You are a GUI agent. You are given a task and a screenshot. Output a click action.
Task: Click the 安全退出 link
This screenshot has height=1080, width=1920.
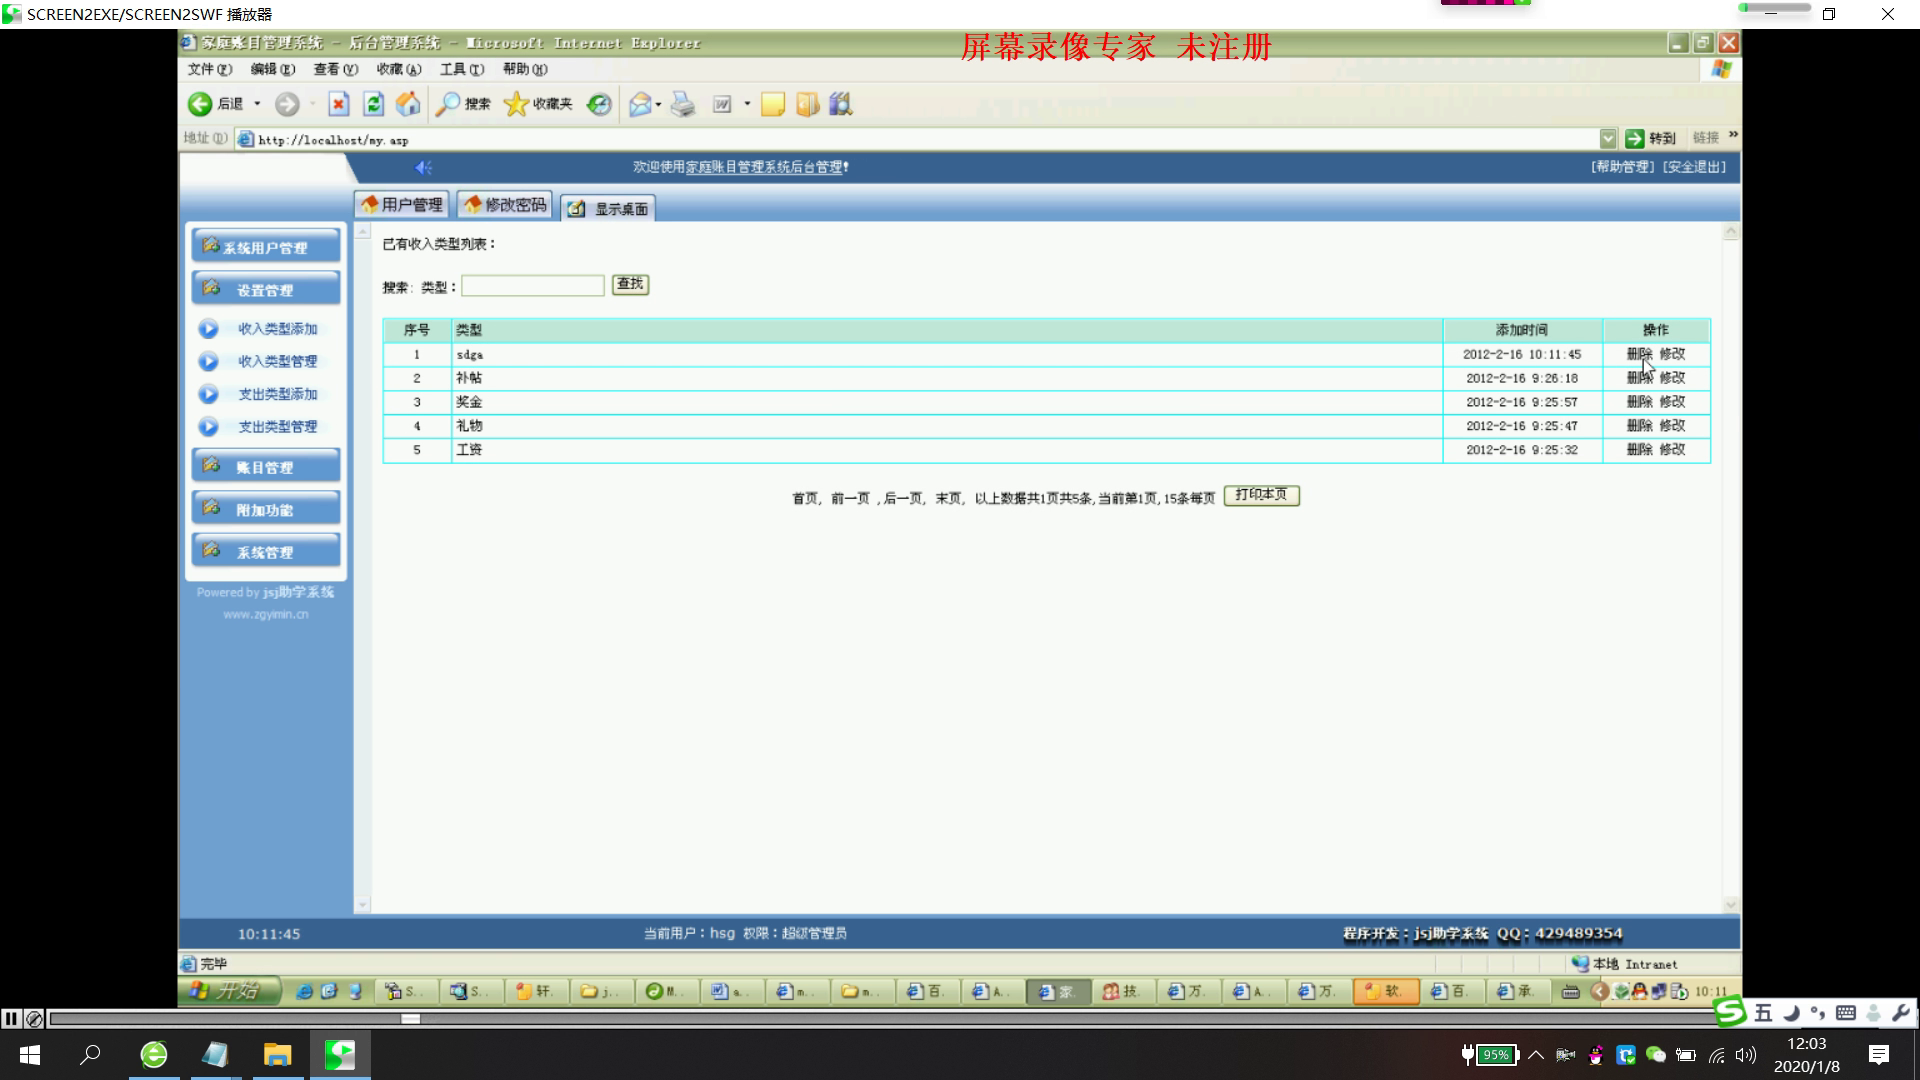1694,167
